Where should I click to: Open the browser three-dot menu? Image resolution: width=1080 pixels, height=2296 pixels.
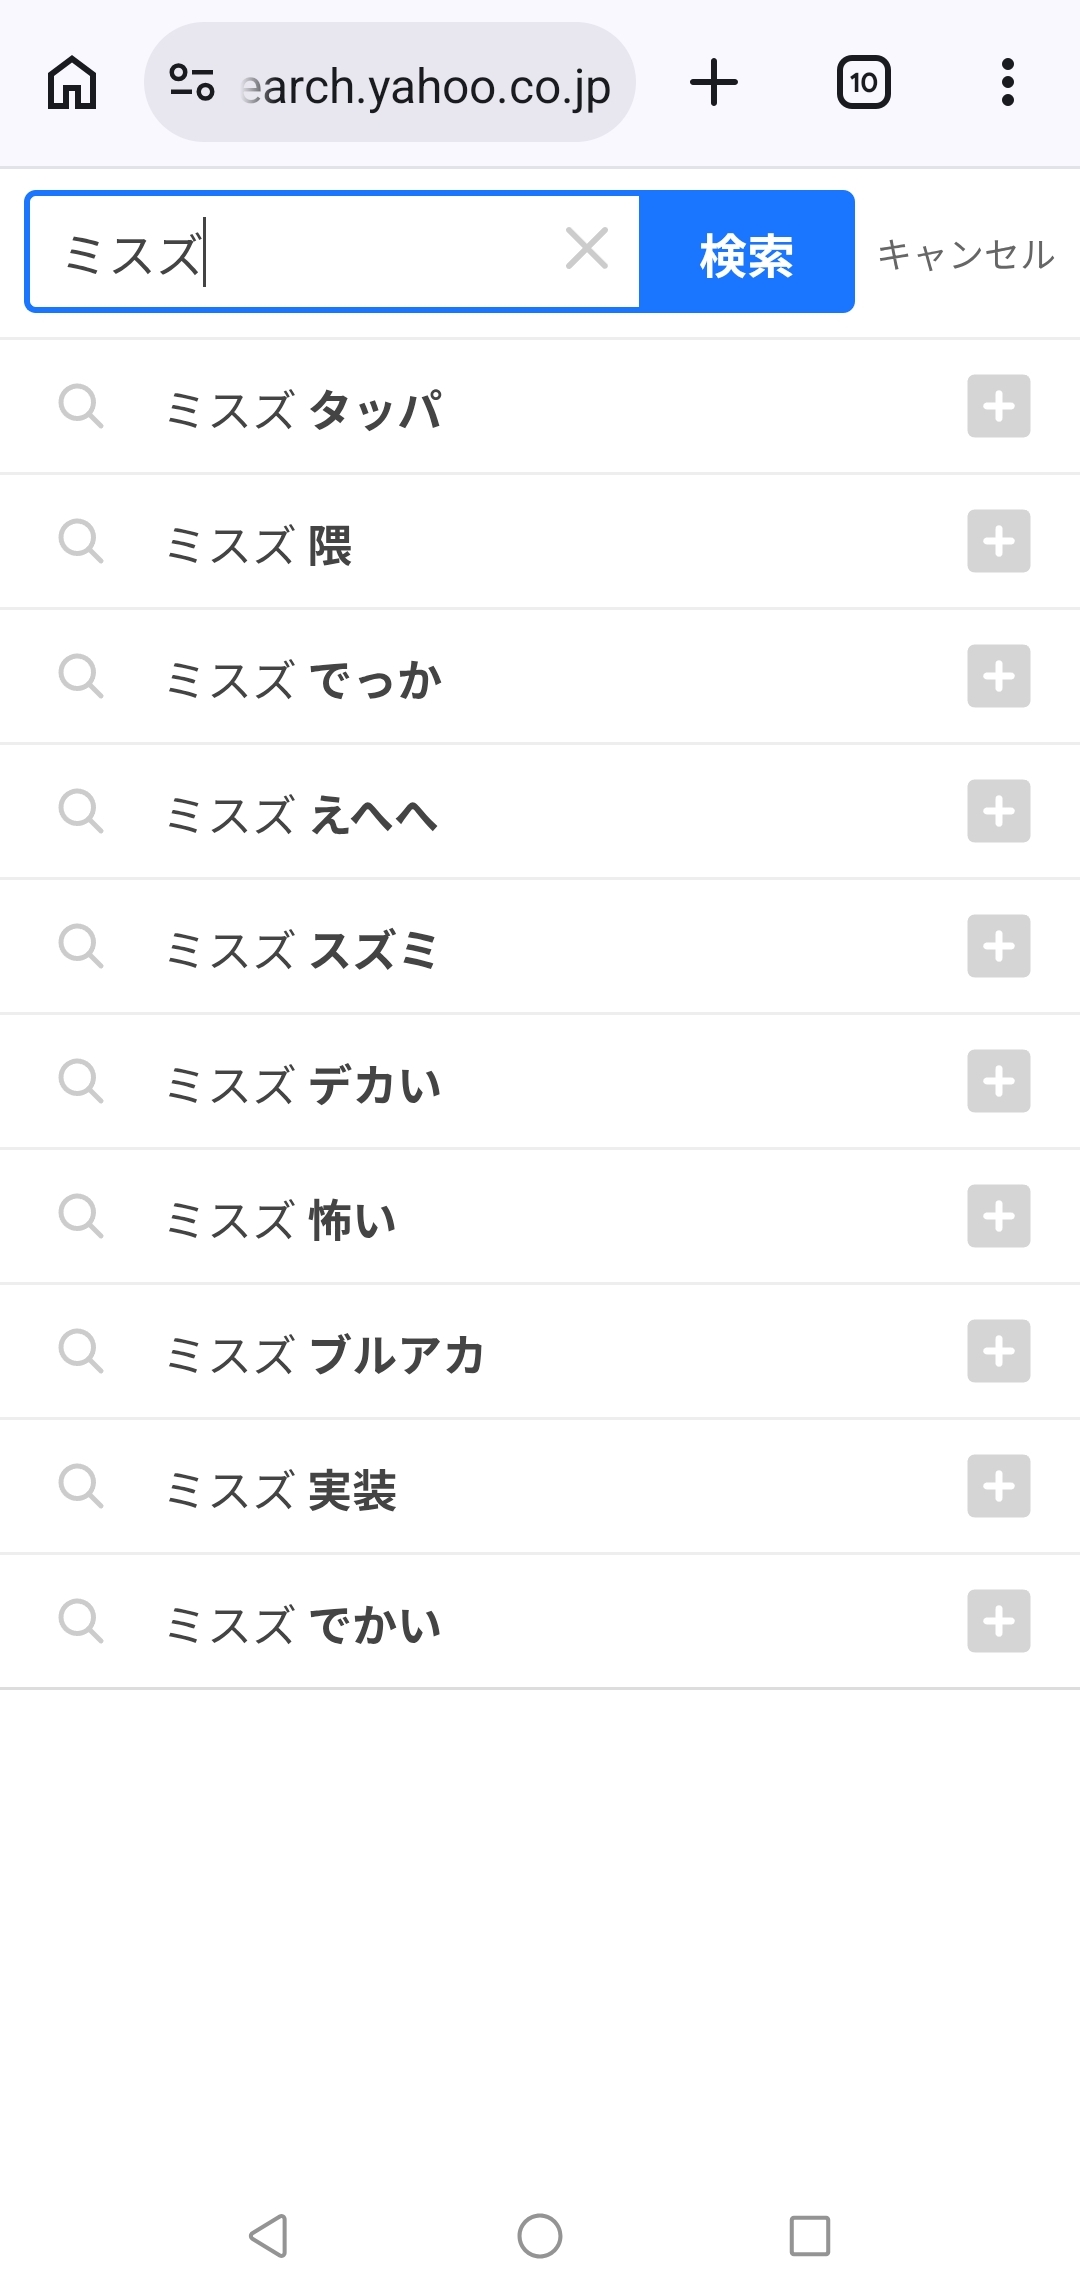click(x=1007, y=83)
